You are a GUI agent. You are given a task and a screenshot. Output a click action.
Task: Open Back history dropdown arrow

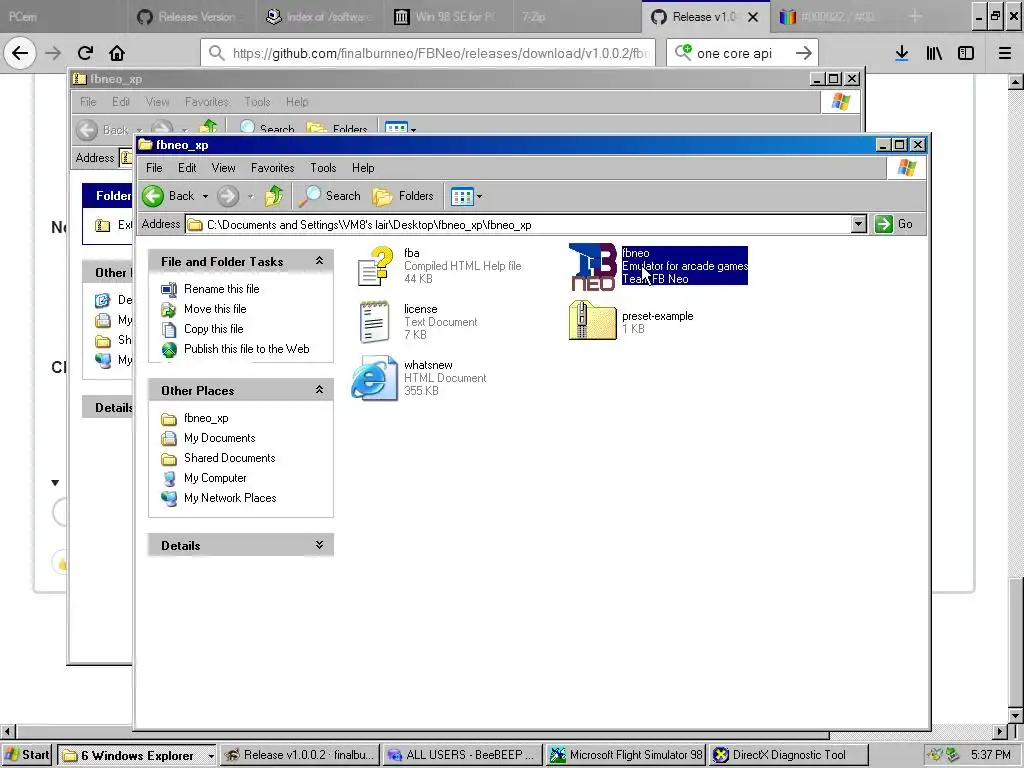point(205,196)
